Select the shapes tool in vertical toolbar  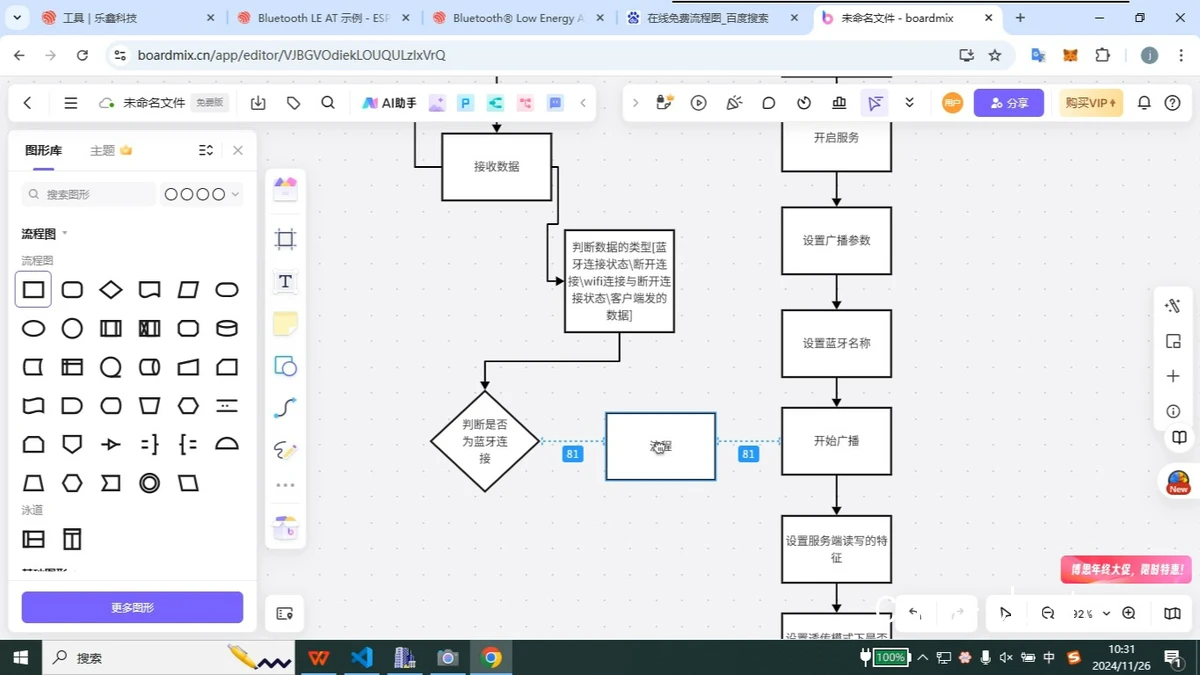coord(285,366)
